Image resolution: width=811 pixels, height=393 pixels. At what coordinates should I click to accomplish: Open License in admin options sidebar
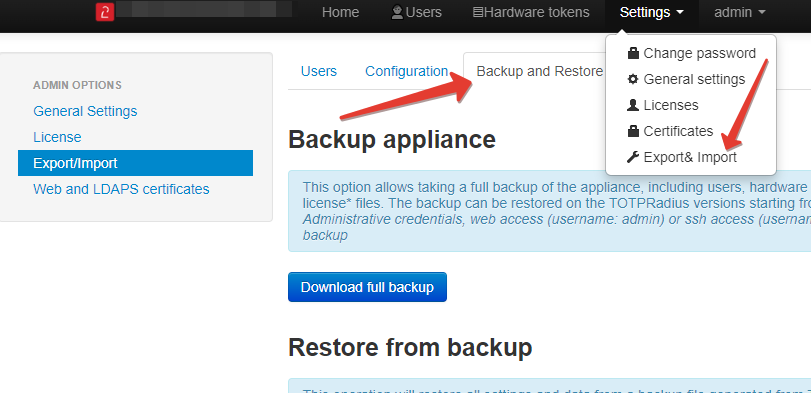(x=57, y=137)
